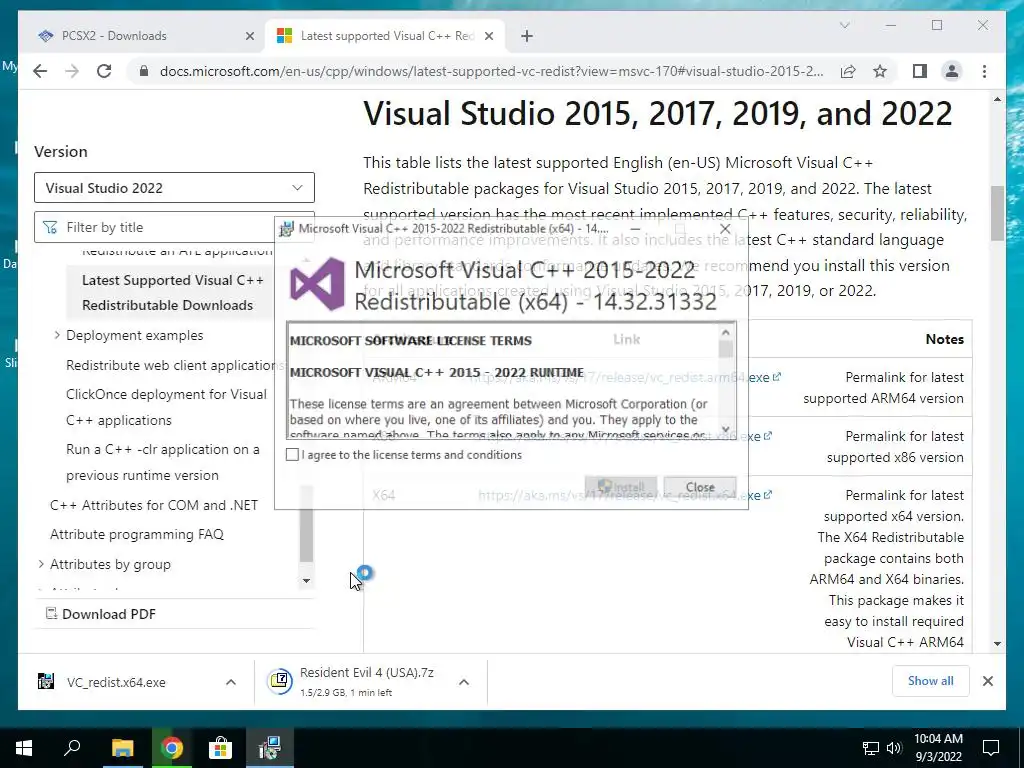Close installer dialog with X icon
Image resolution: width=1024 pixels, height=768 pixels.
[x=725, y=229]
